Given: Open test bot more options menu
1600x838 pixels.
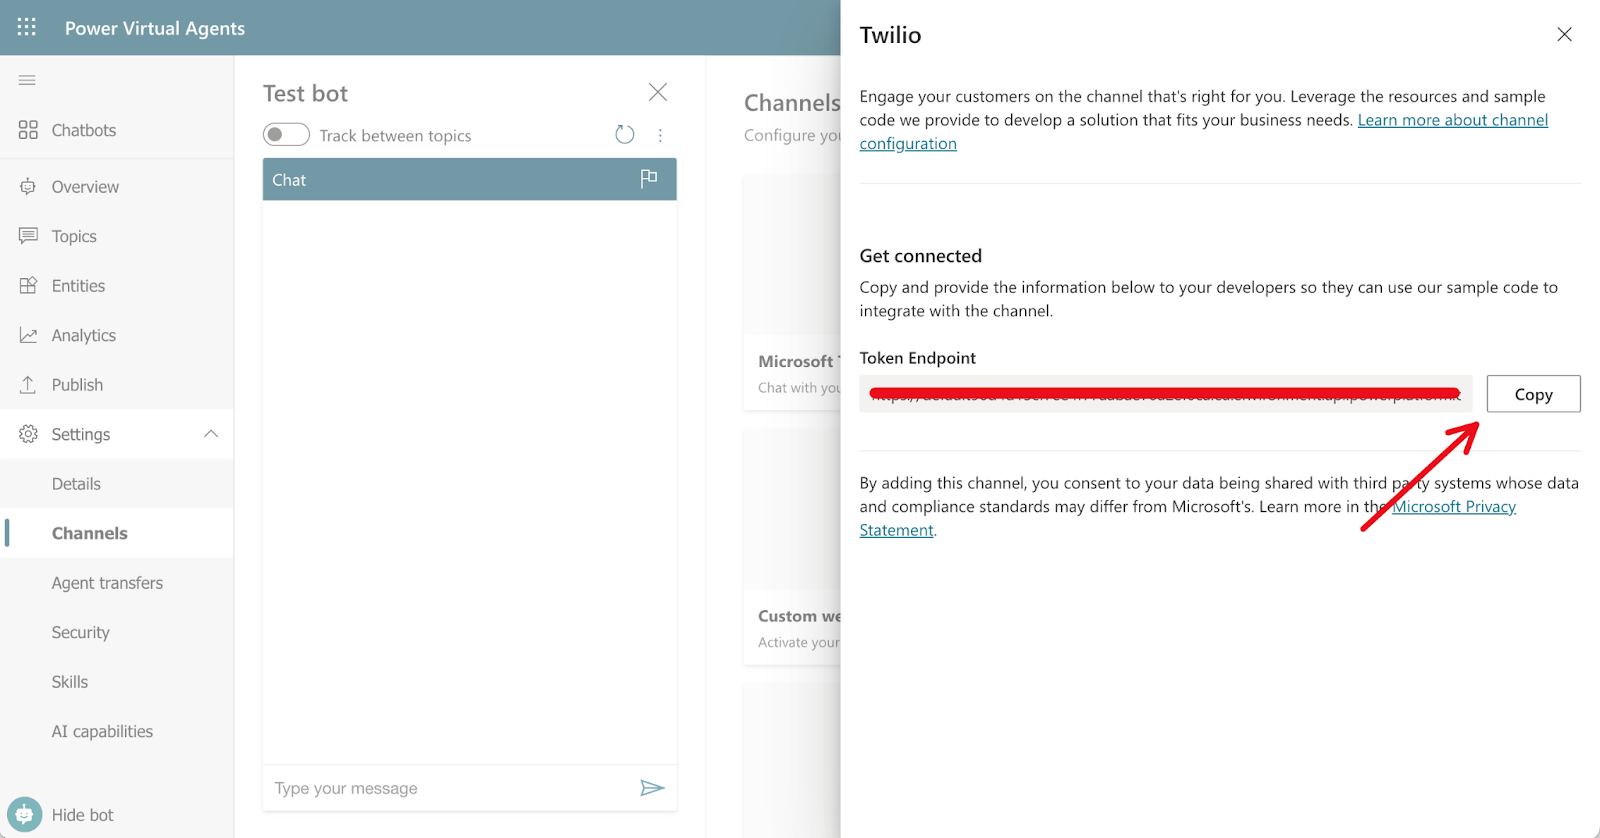Looking at the screenshot, I should [x=660, y=135].
